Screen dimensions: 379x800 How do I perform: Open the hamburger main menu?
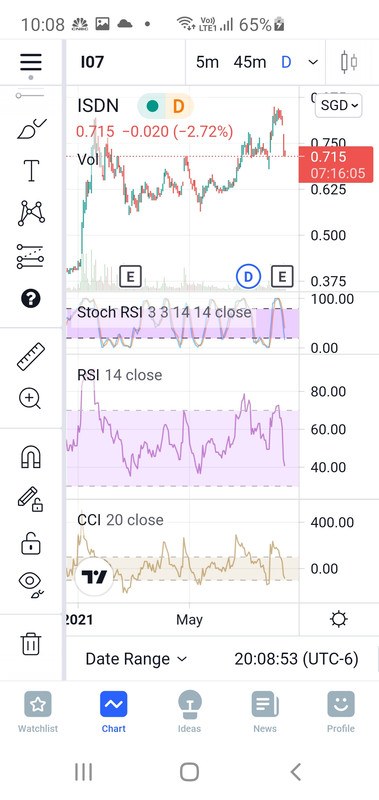pos(31,62)
